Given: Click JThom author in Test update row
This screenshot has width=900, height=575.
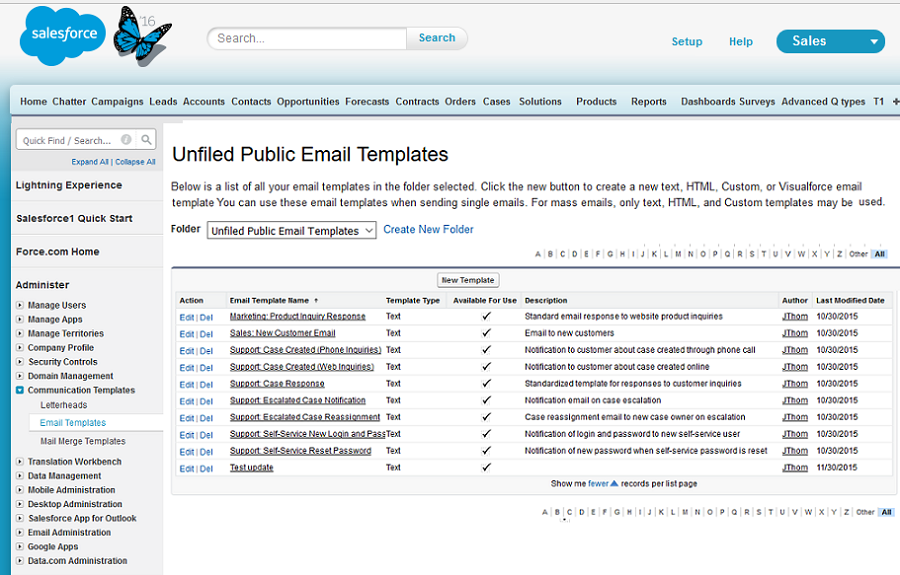Looking at the screenshot, I should (x=795, y=468).
